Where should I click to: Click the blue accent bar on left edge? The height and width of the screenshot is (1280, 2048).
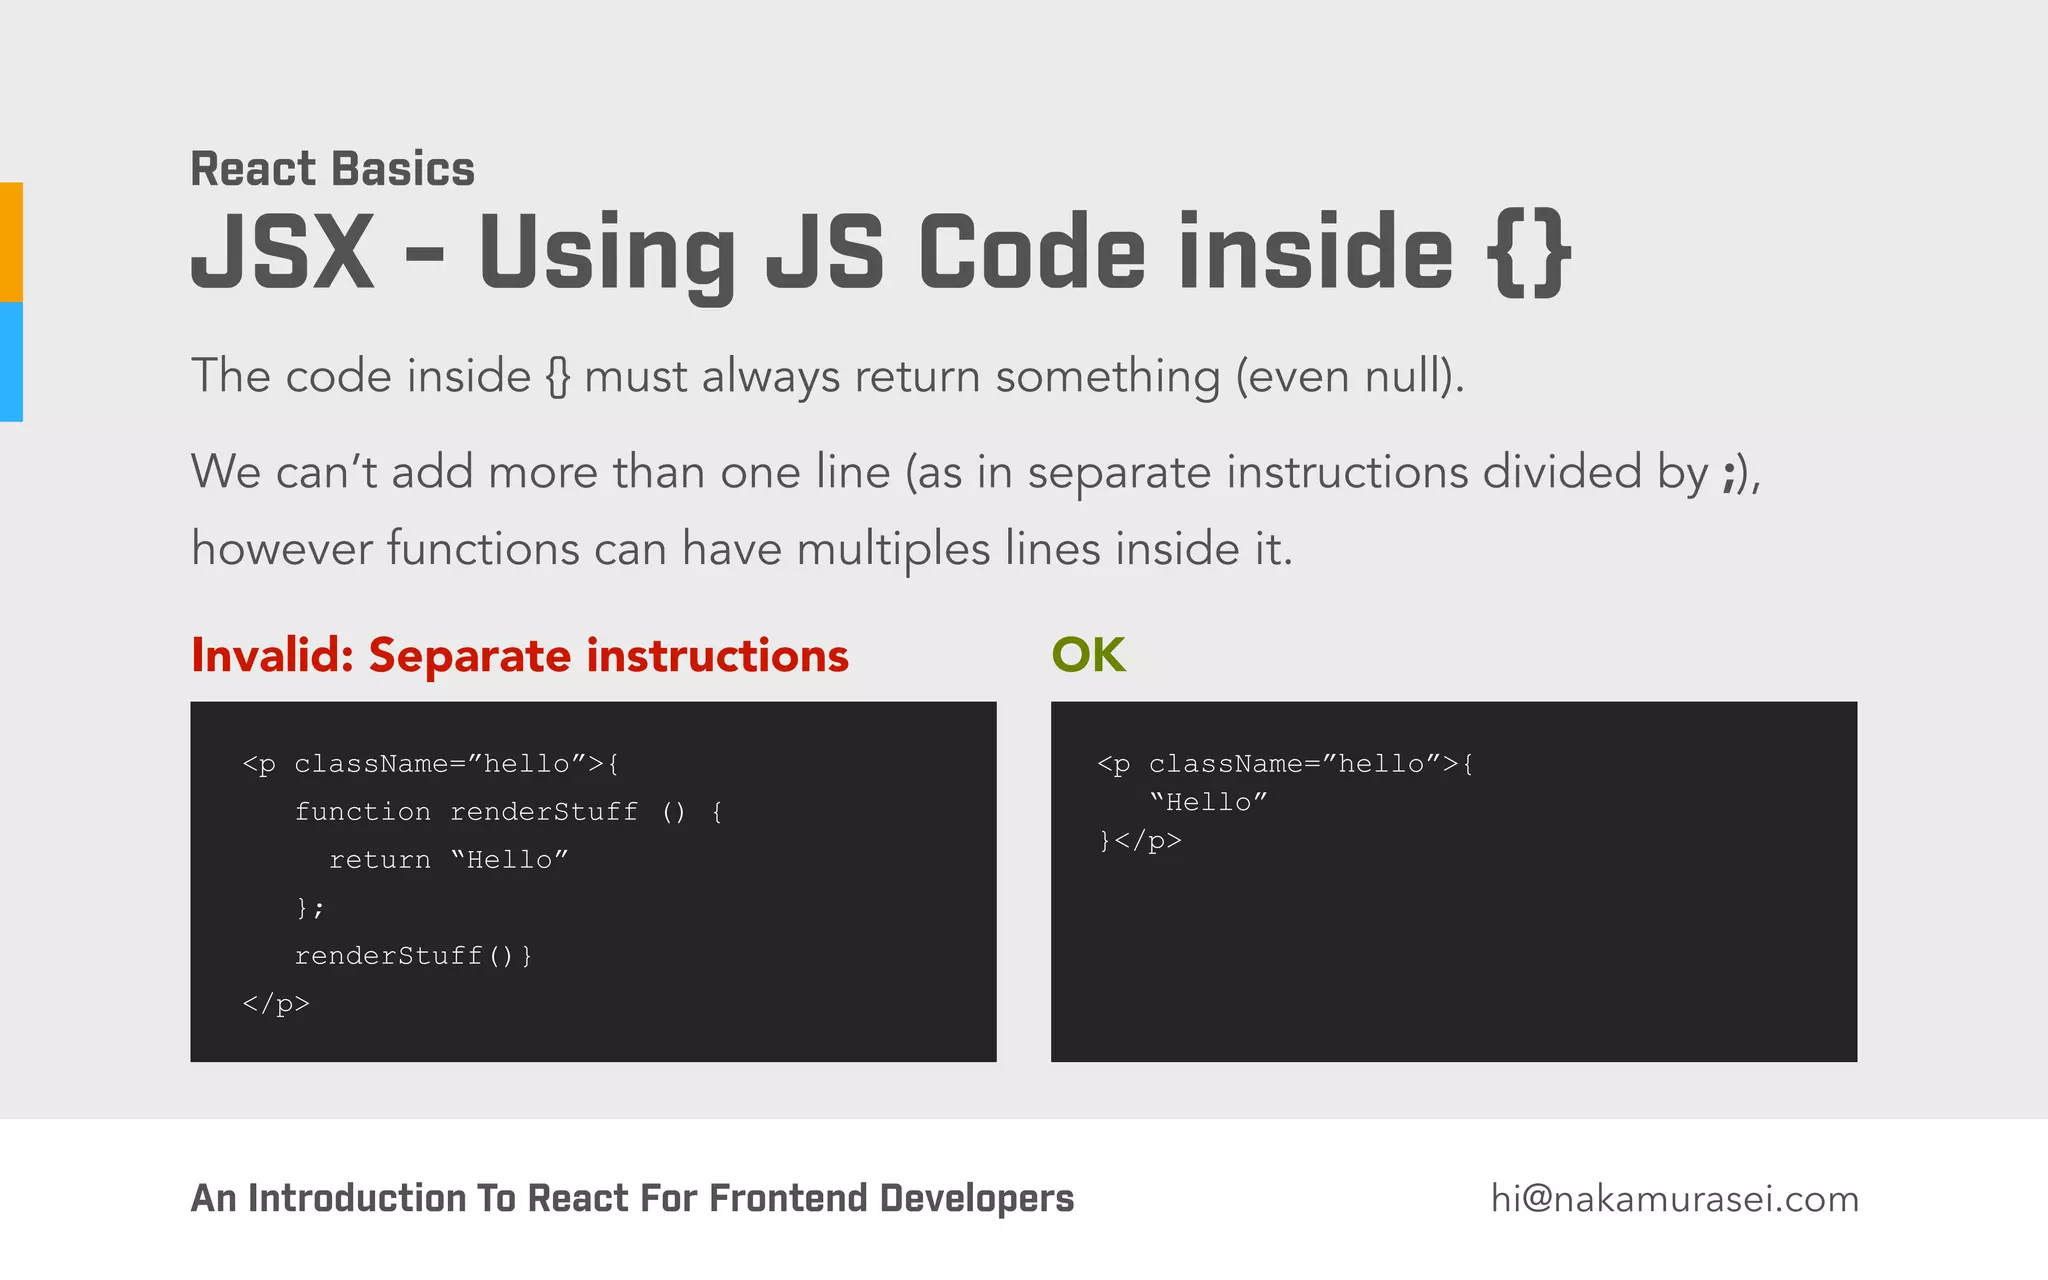coord(11,362)
